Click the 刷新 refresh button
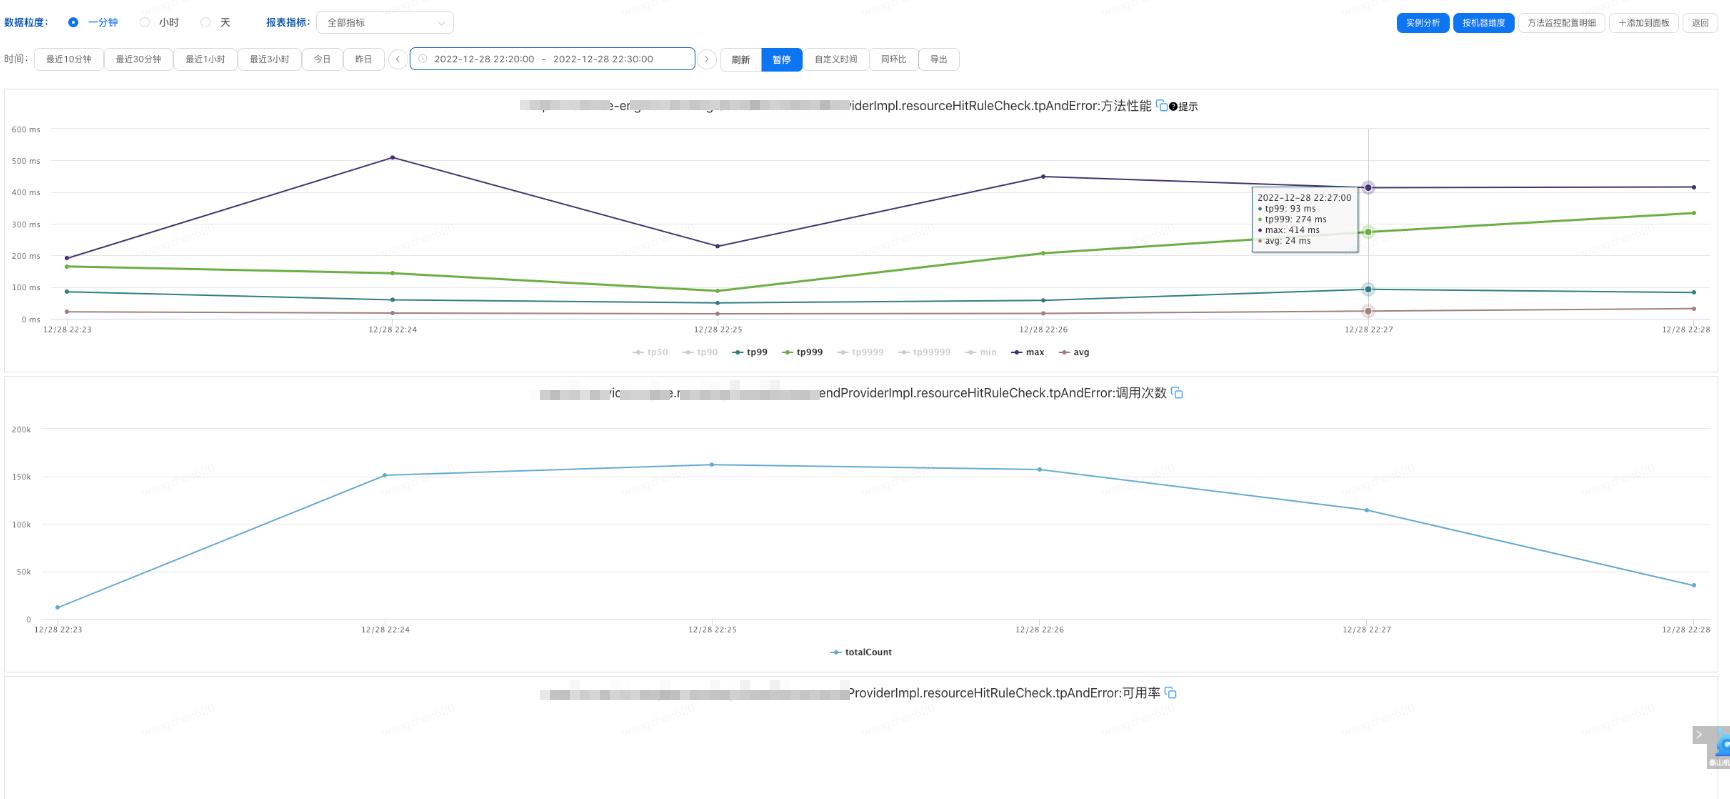The width and height of the screenshot is (1730, 799). click(x=740, y=59)
